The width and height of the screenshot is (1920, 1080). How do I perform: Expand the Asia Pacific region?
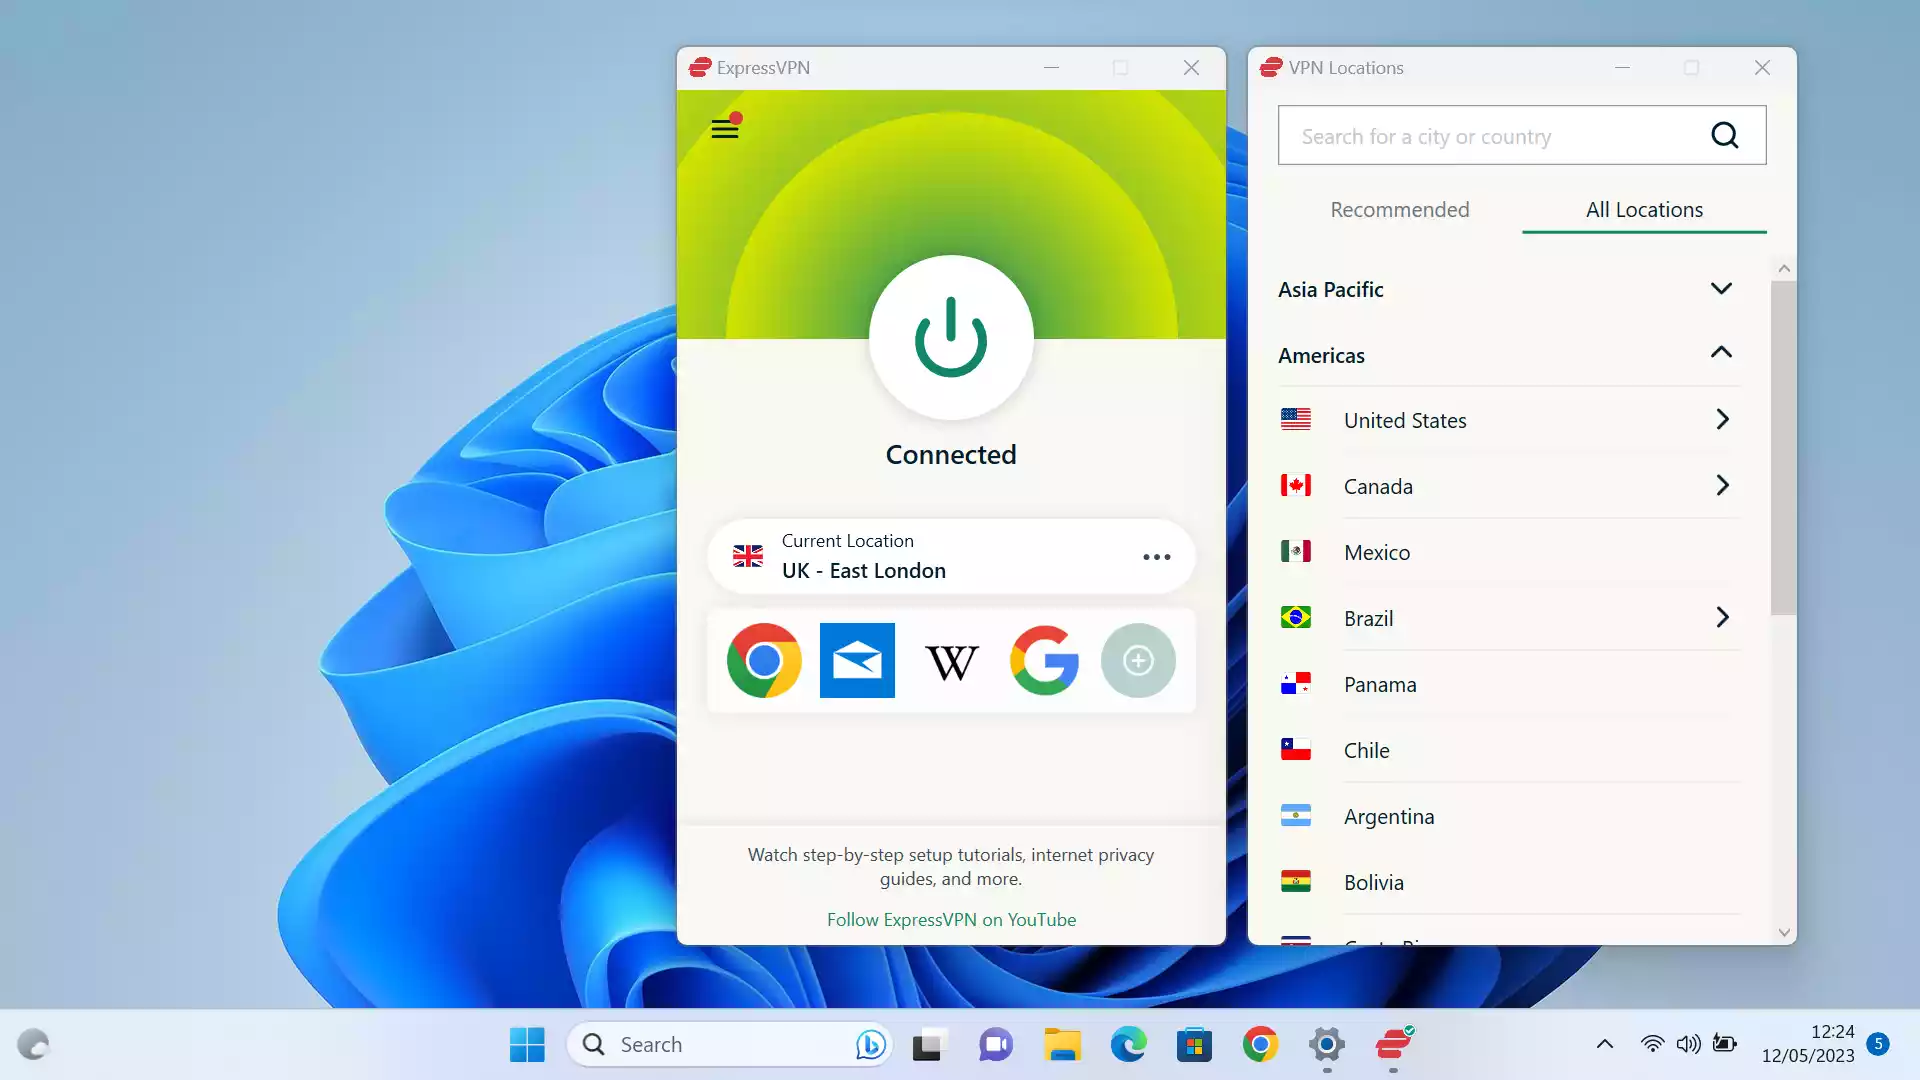[x=1508, y=289]
